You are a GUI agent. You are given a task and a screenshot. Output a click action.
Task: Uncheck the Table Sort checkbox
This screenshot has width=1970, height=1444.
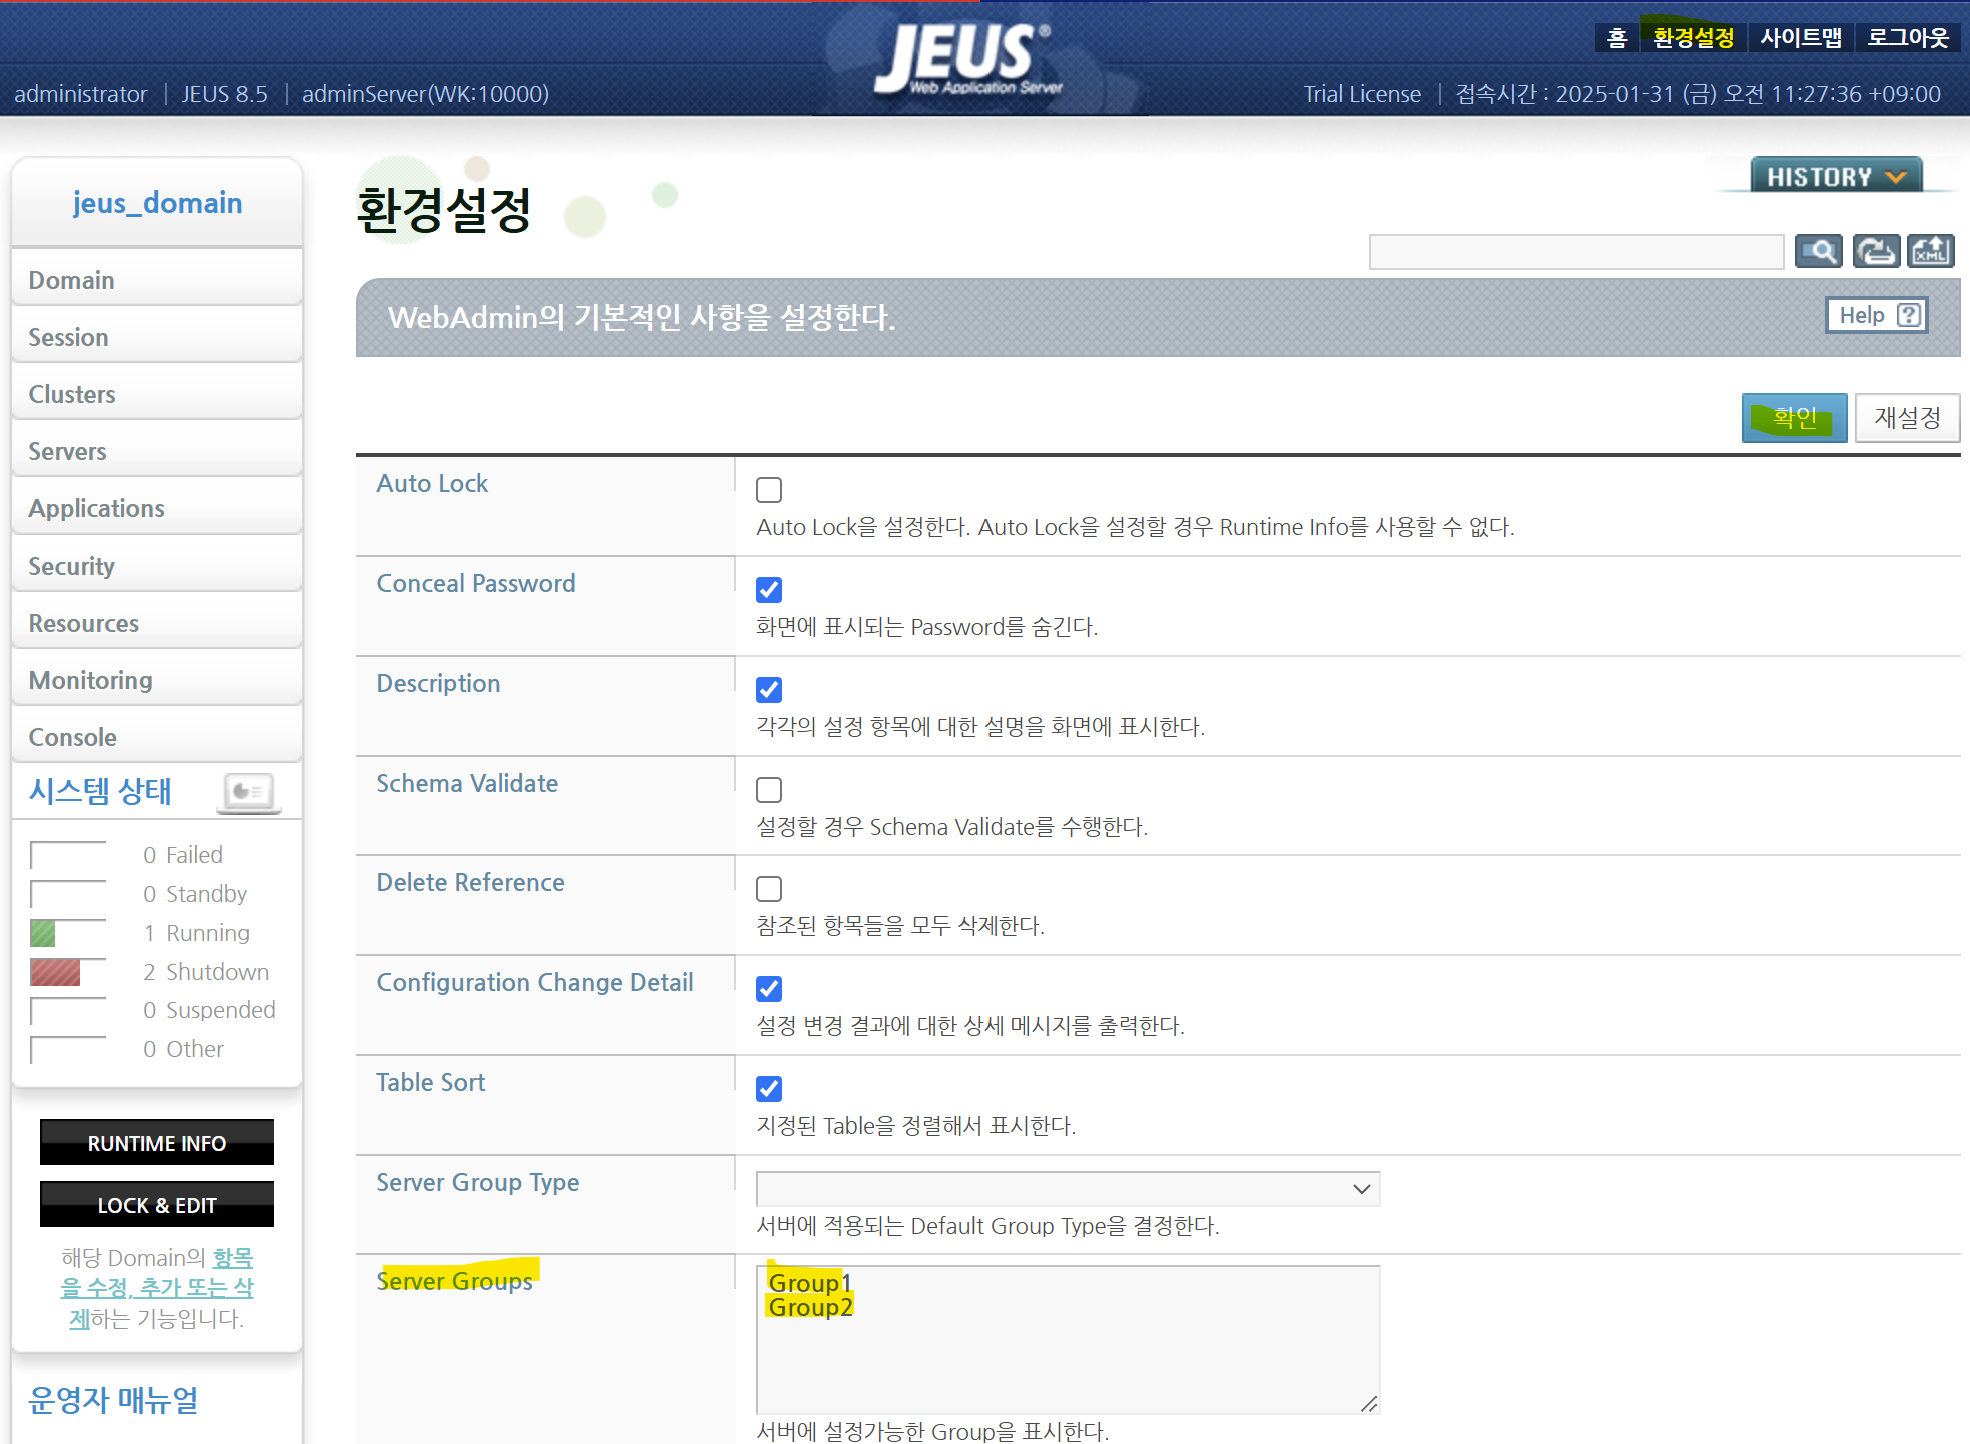tap(769, 1089)
